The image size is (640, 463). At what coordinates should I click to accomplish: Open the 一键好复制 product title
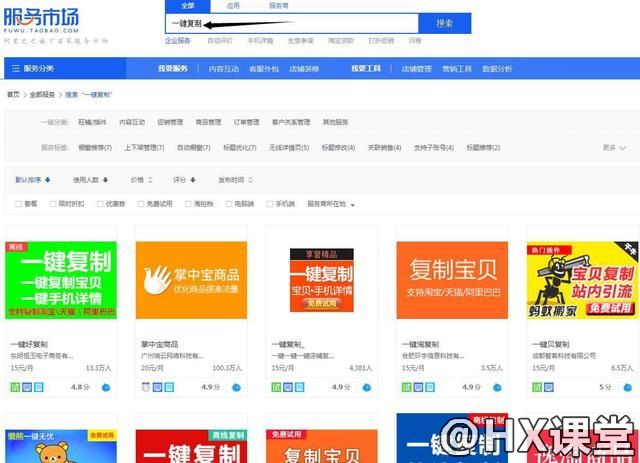(x=29, y=344)
